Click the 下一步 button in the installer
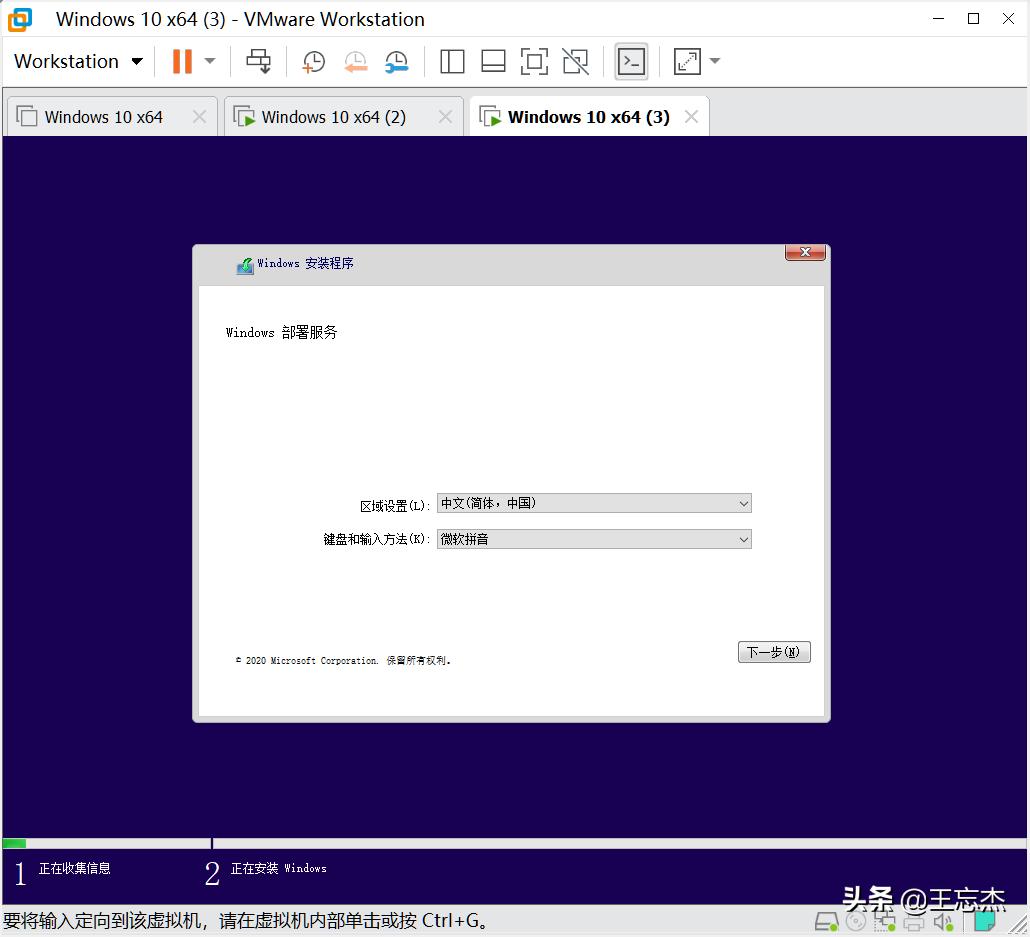This screenshot has width=1030, height=937. pyautogui.click(x=774, y=651)
